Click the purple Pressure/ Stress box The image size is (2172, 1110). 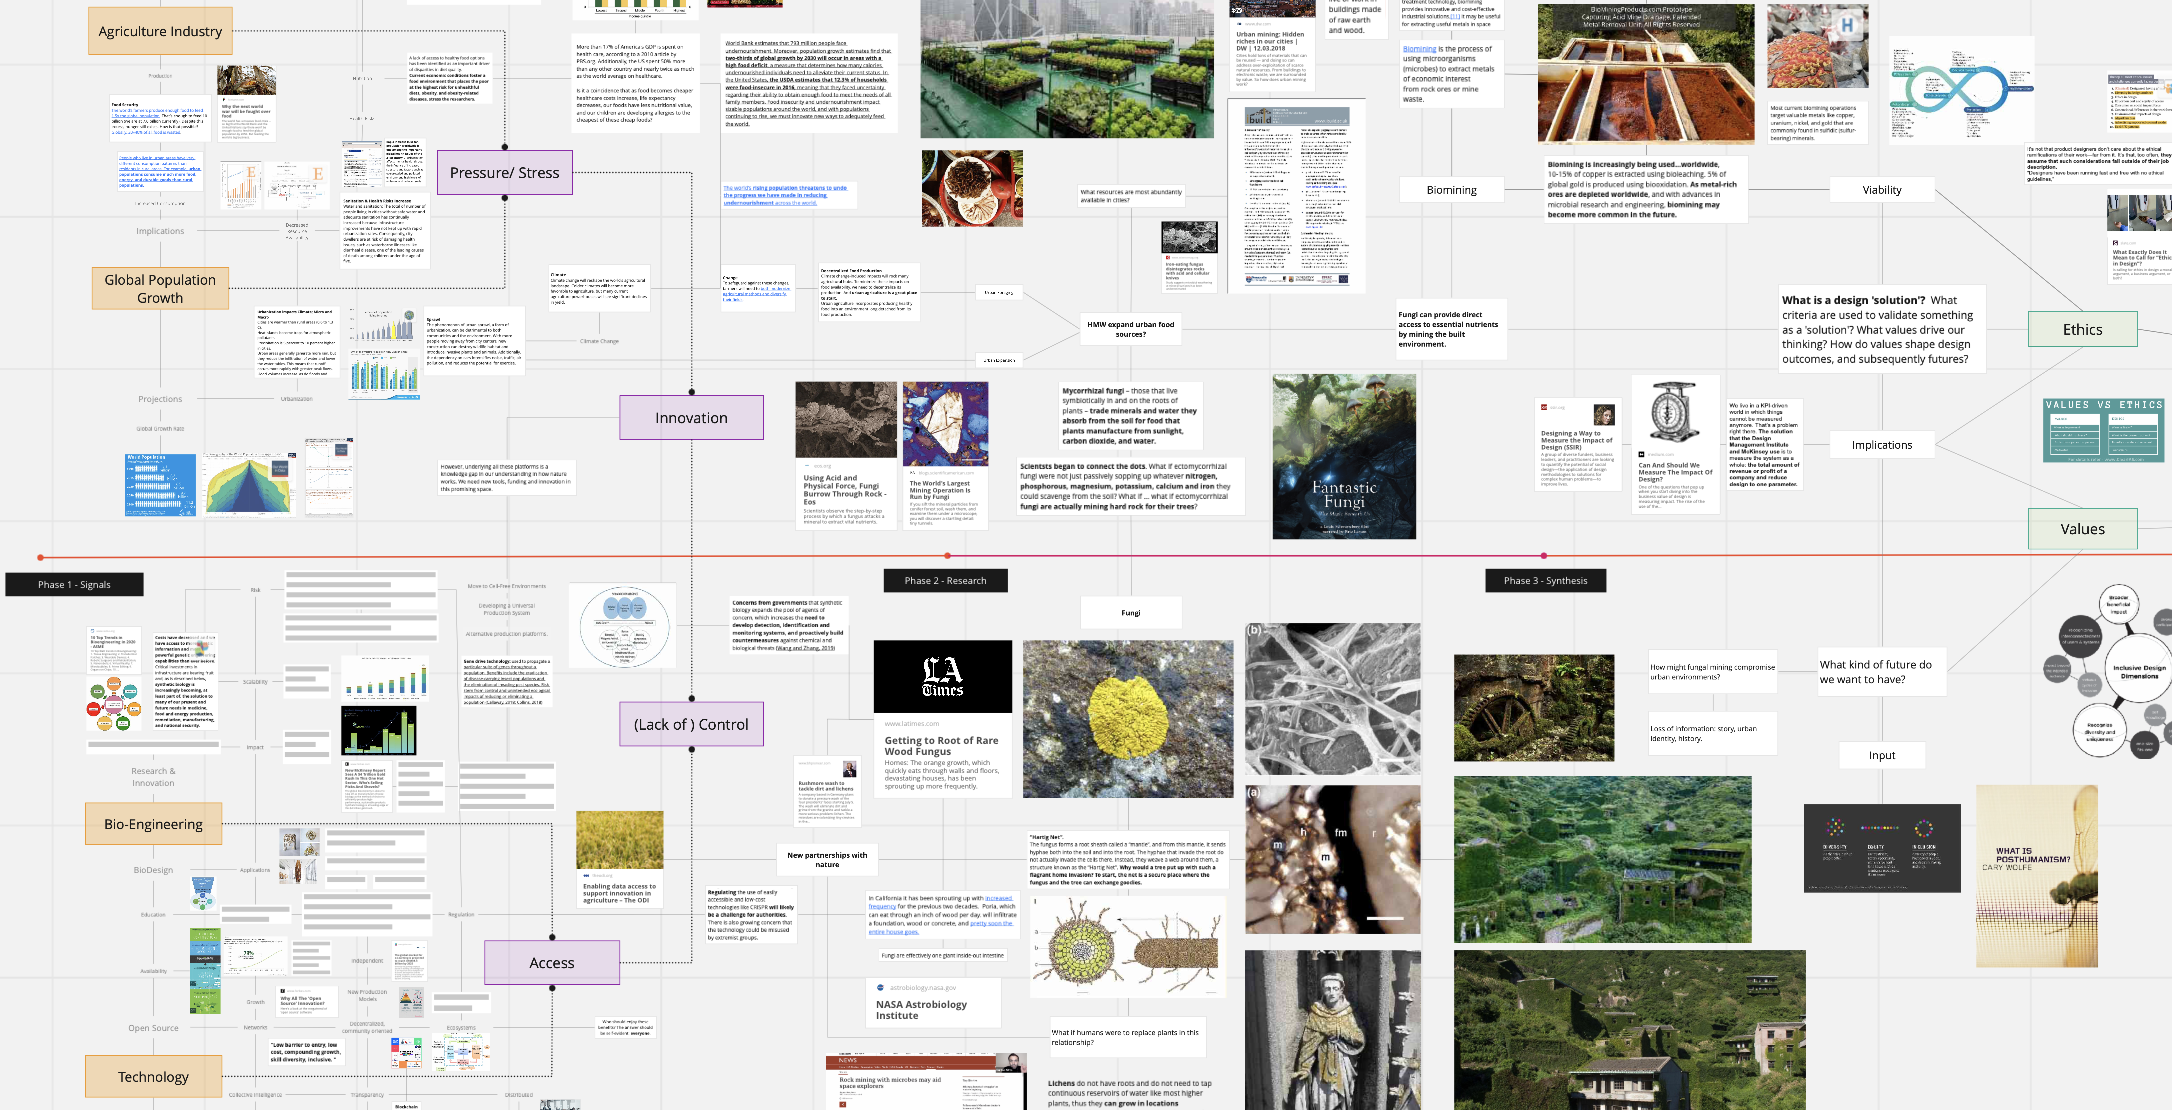pyautogui.click(x=504, y=173)
